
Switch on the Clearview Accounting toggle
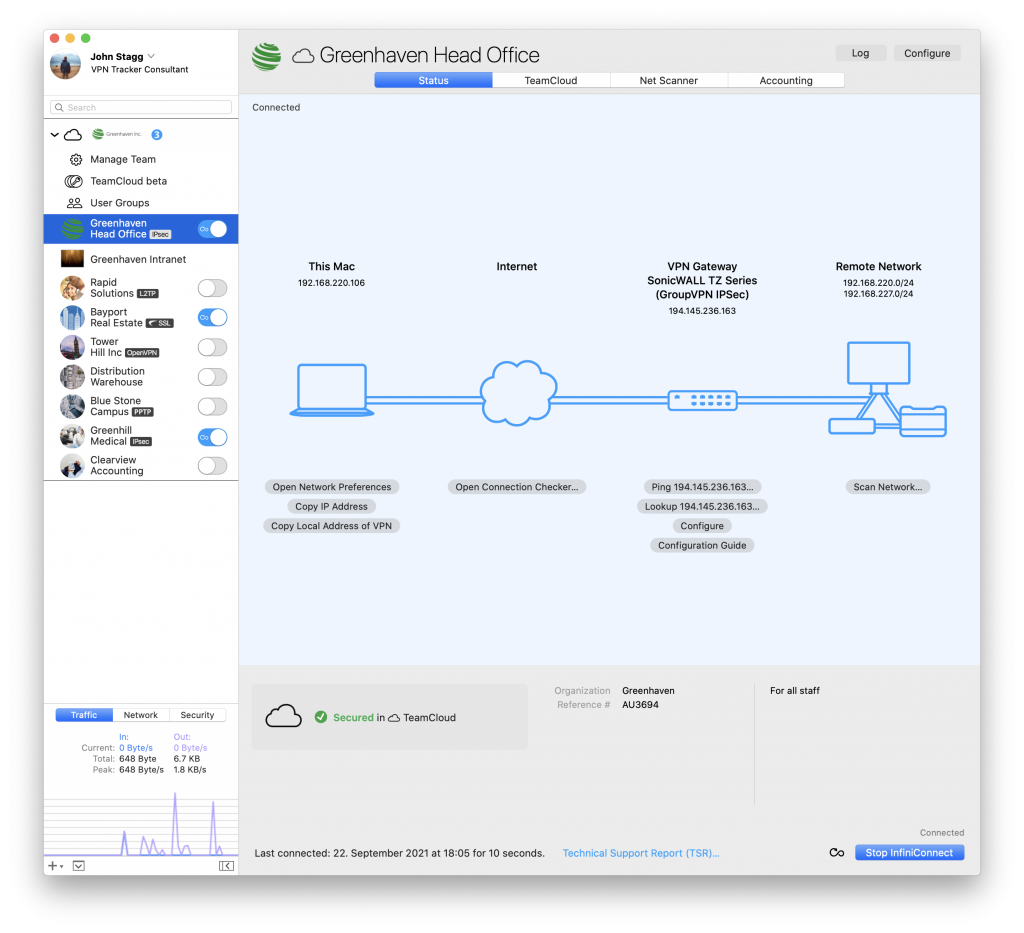(x=212, y=466)
